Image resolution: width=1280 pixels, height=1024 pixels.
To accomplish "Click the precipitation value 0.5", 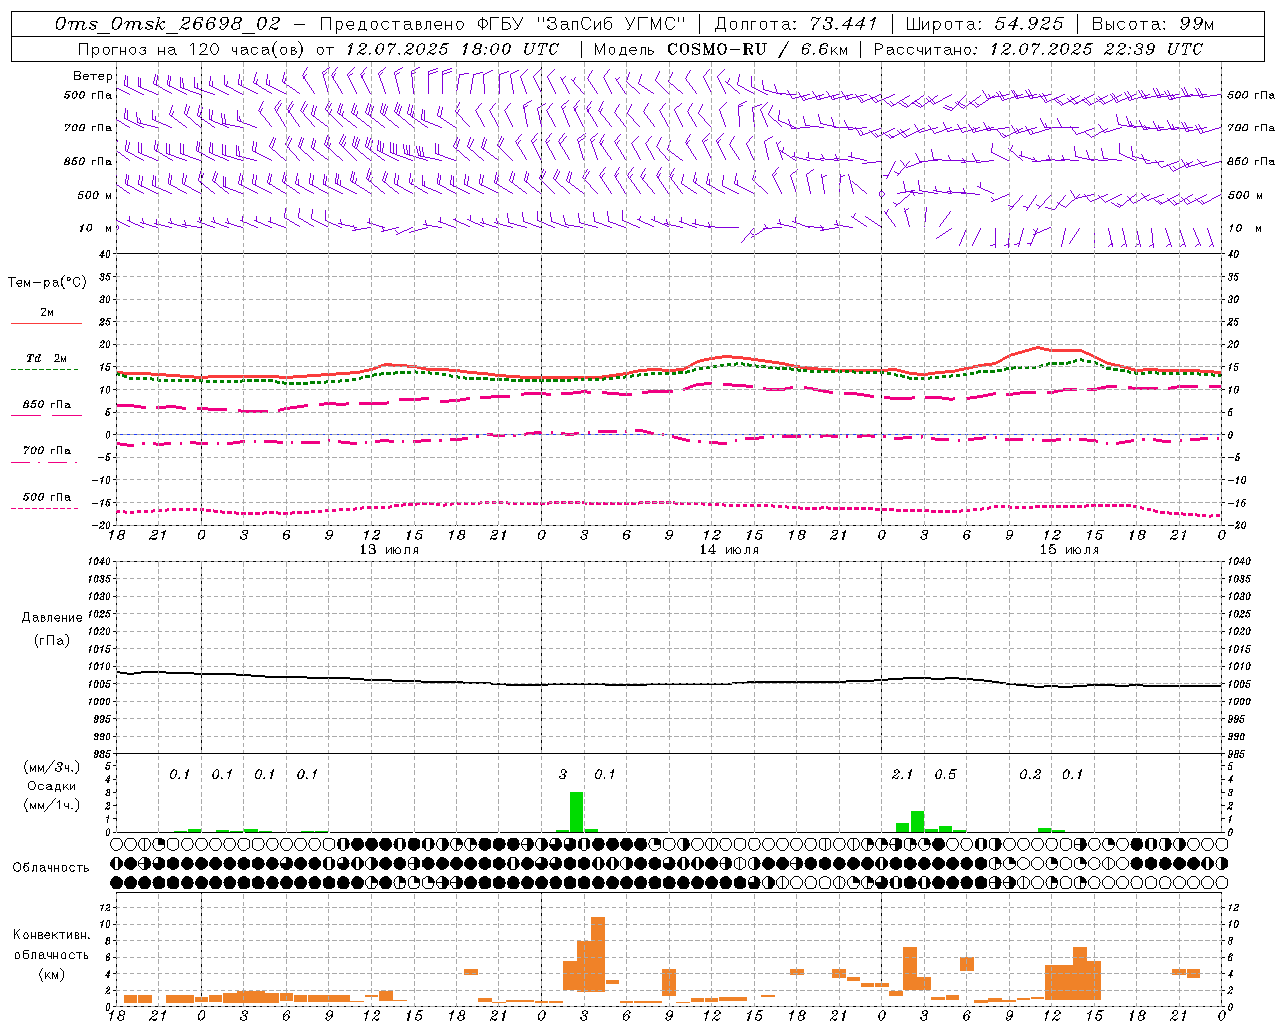I will tap(945, 774).
